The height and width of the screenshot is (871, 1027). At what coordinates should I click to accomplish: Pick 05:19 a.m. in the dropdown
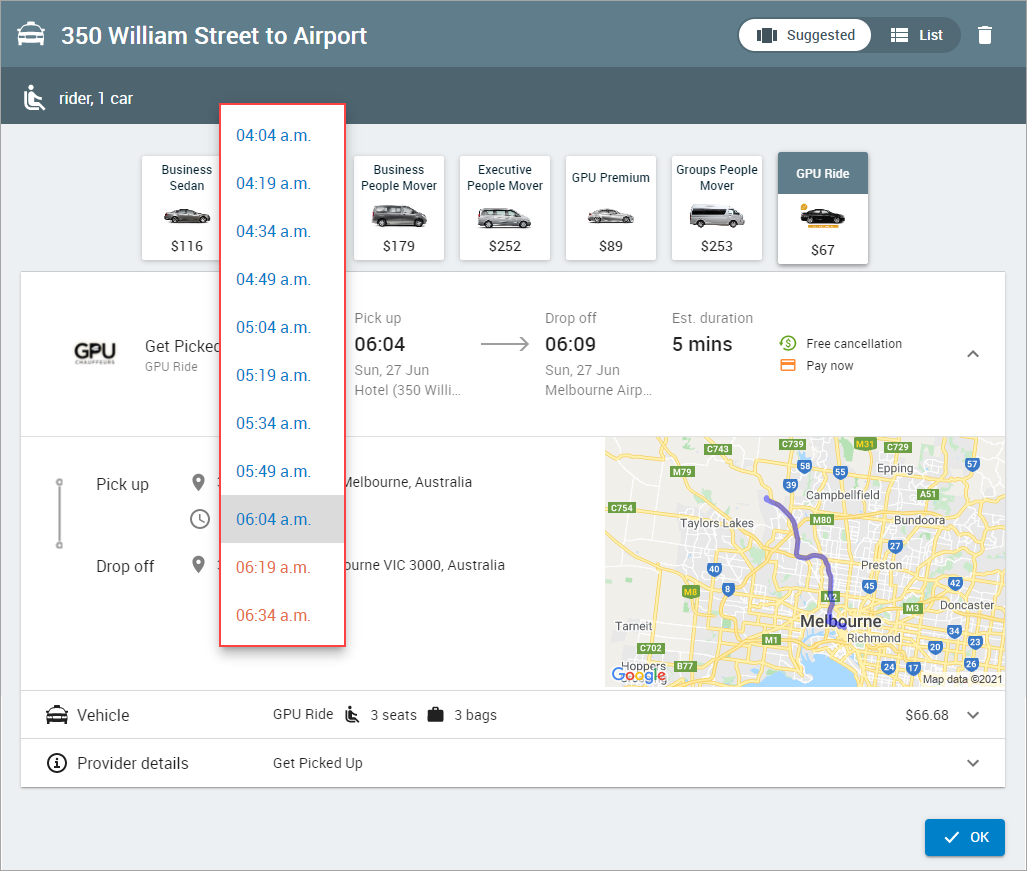click(282, 375)
